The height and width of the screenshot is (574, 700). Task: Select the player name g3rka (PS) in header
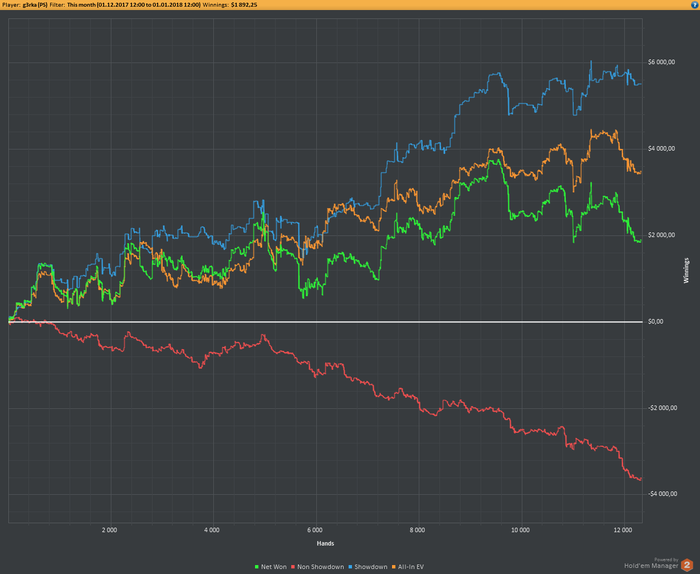pyautogui.click(x=35, y=5)
